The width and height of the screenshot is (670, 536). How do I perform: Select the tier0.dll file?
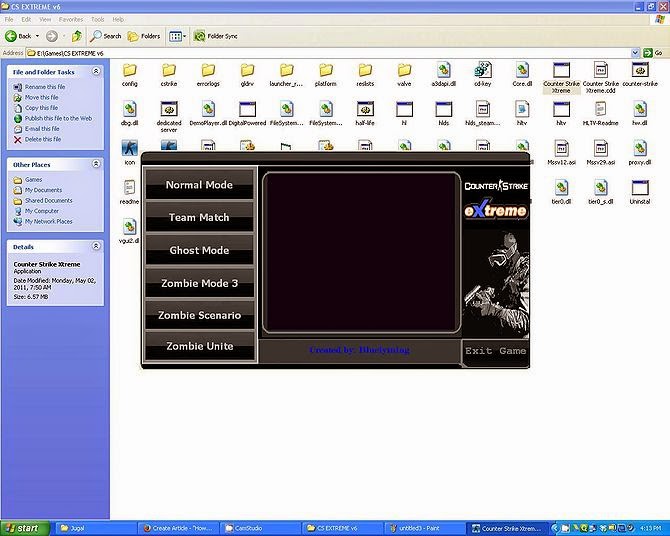[x=561, y=192]
